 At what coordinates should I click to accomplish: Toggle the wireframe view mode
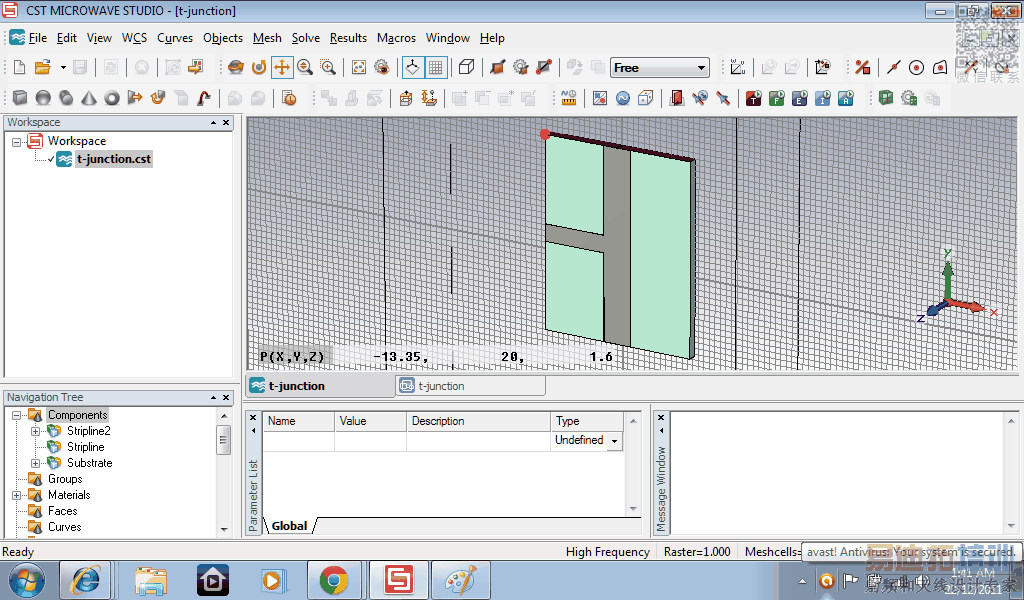point(466,68)
